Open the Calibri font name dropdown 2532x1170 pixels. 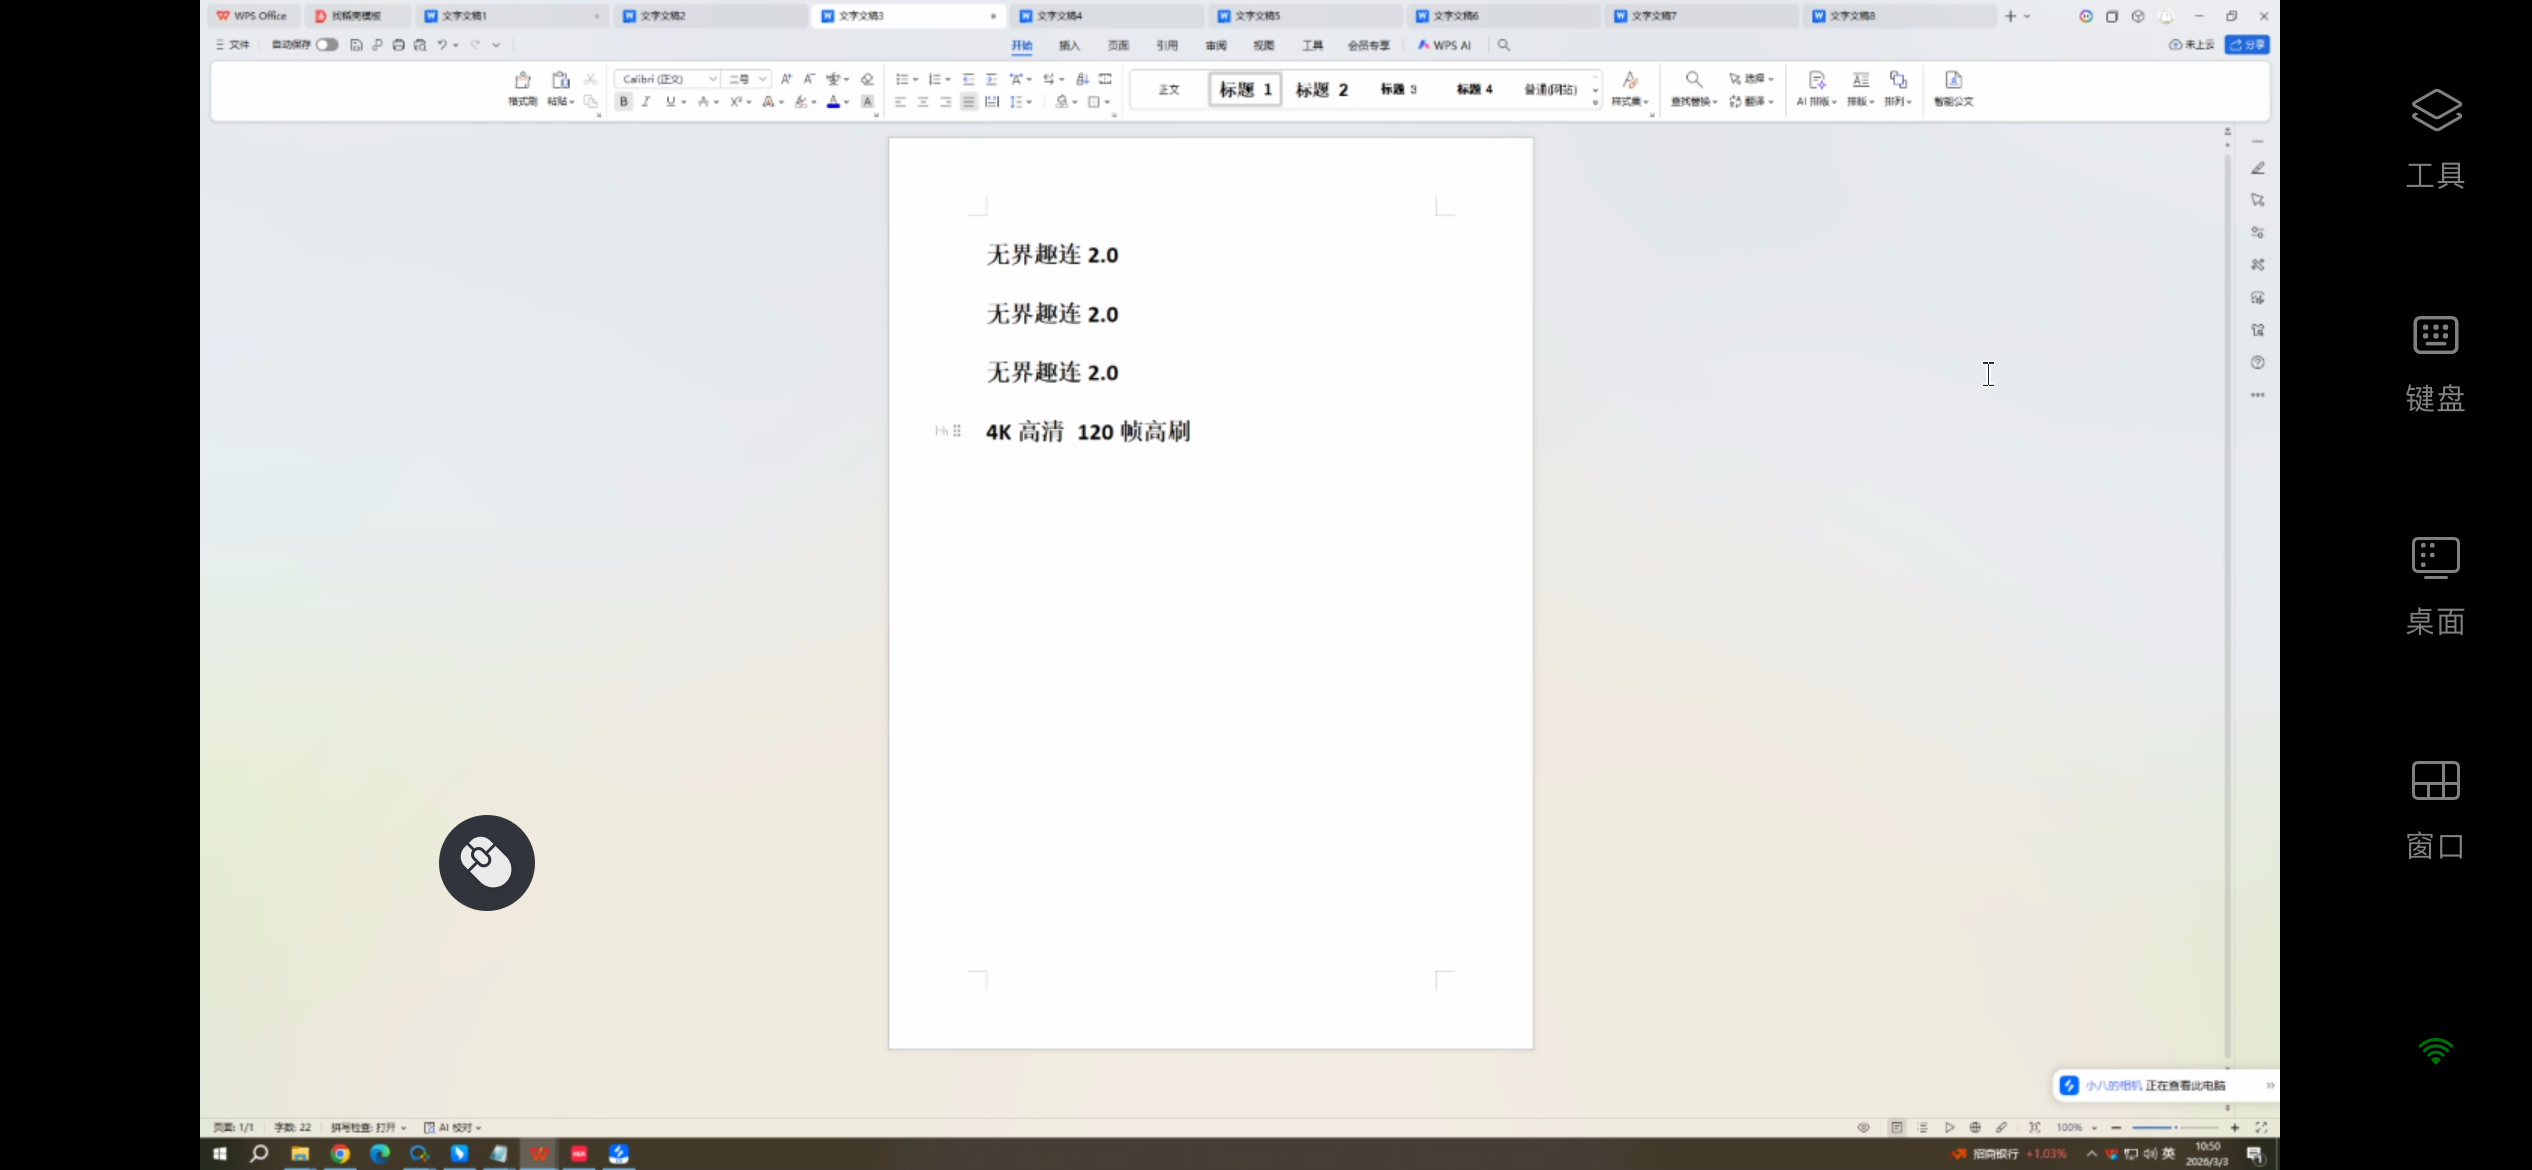click(x=712, y=79)
